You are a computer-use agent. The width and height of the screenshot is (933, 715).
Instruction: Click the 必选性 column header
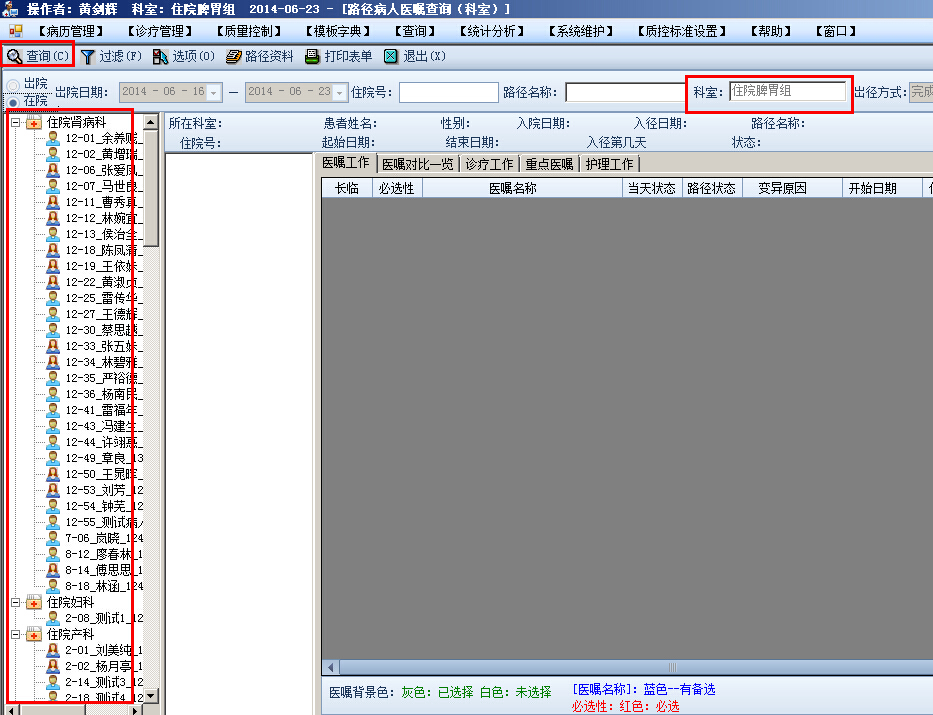click(x=396, y=189)
